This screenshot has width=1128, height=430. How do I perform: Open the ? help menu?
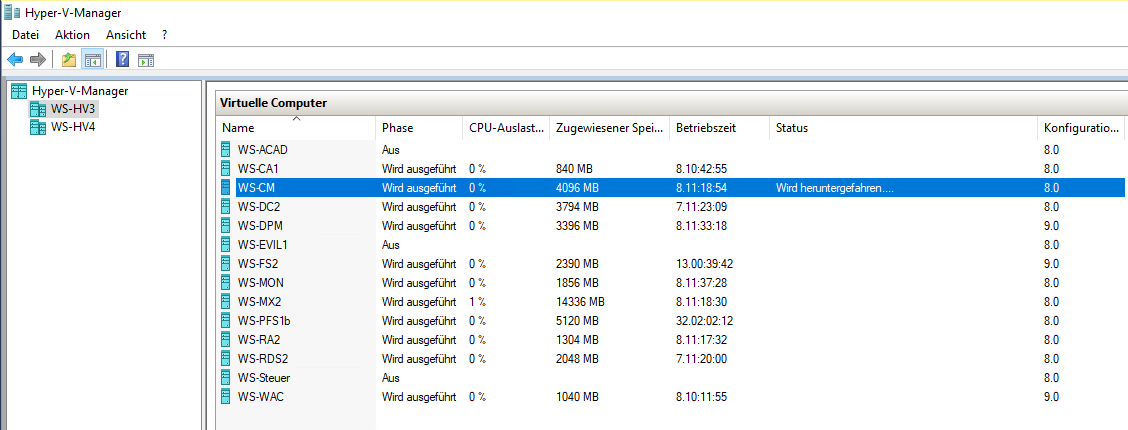click(x=165, y=35)
